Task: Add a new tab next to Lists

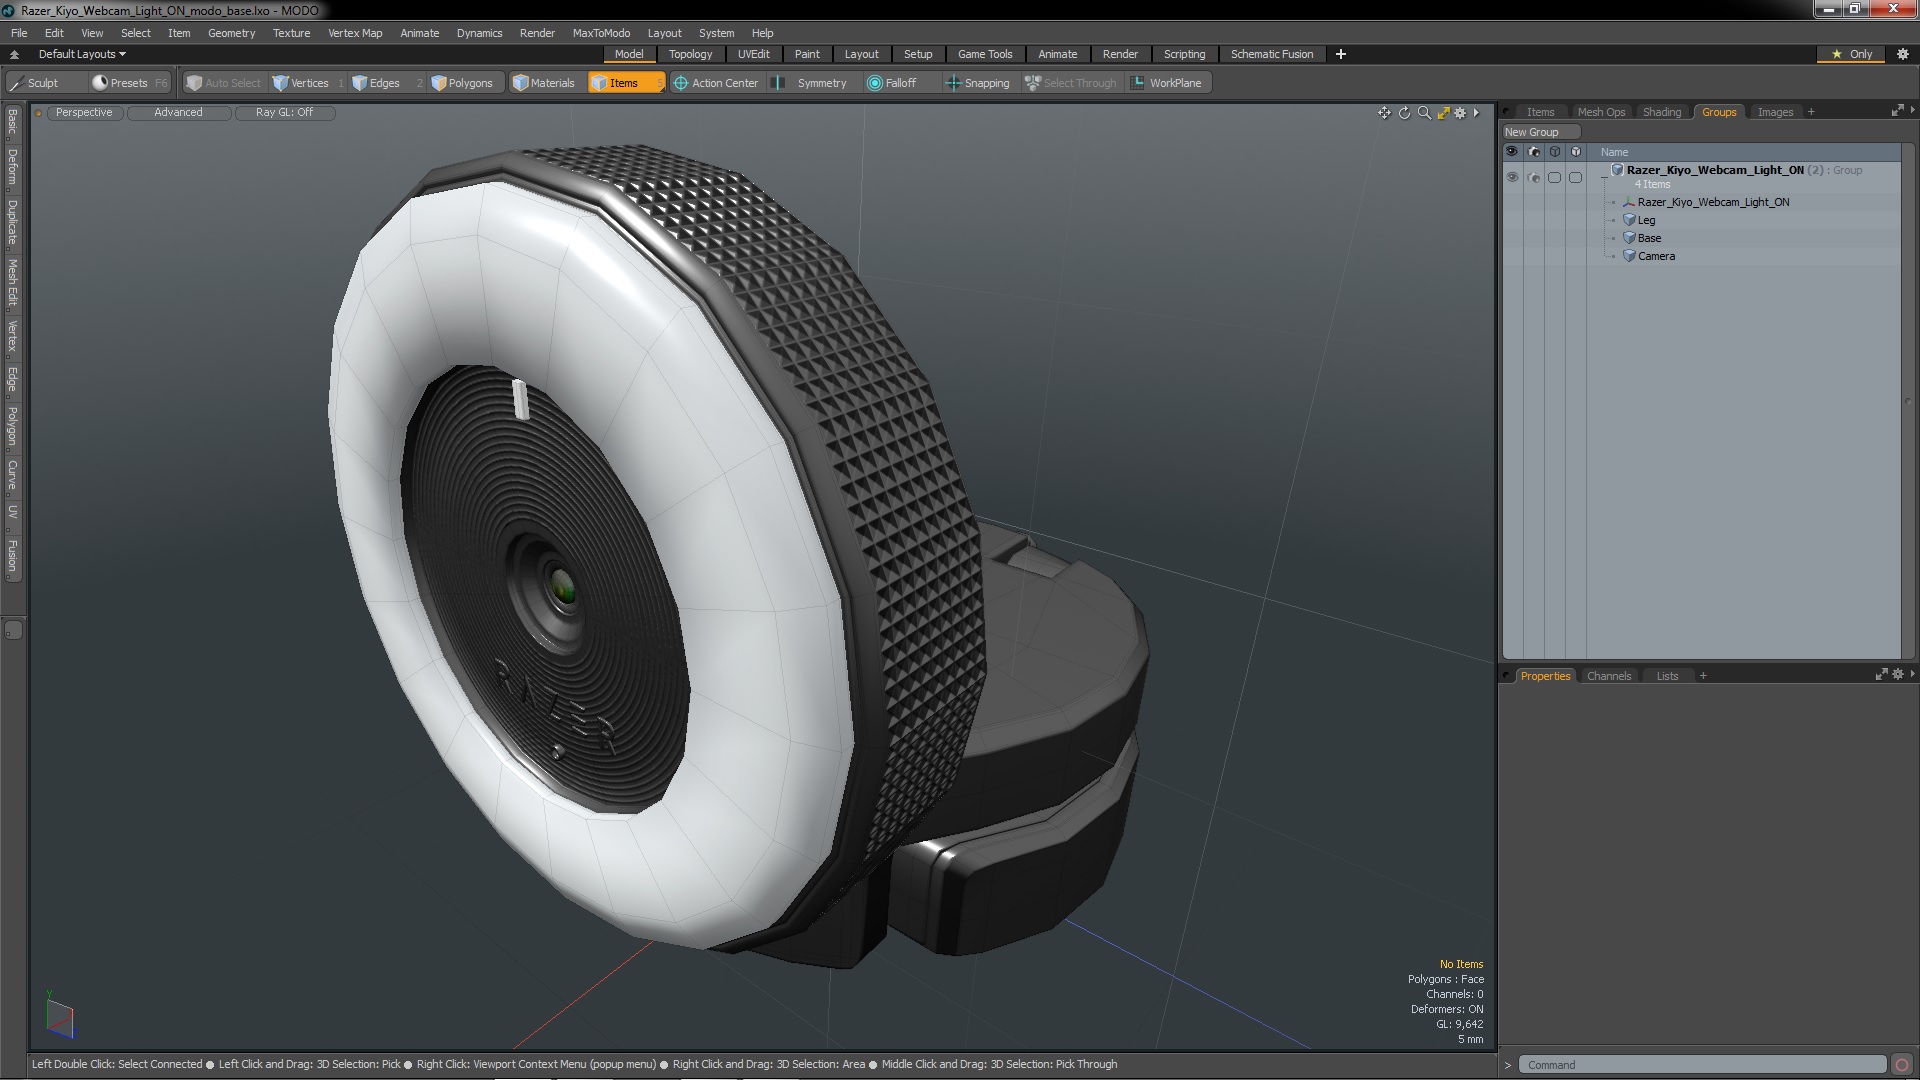Action: point(1703,676)
